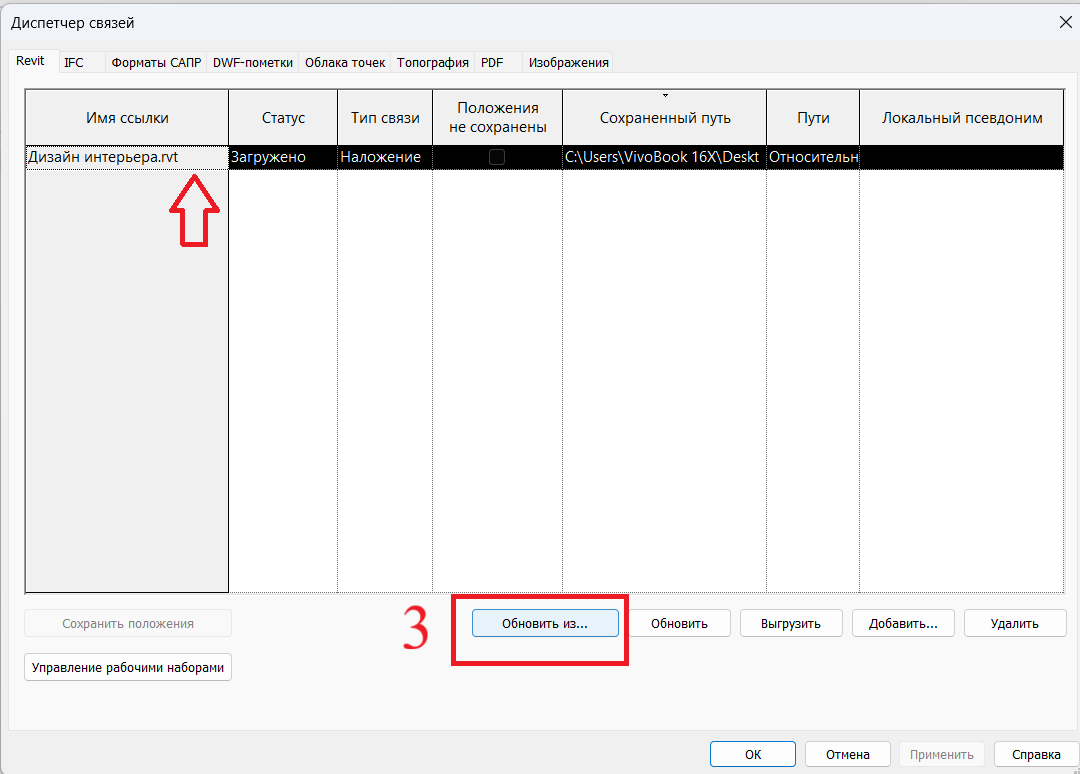The width and height of the screenshot is (1080, 774).
Task: Open the IFC tab
Action: [81, 63]
